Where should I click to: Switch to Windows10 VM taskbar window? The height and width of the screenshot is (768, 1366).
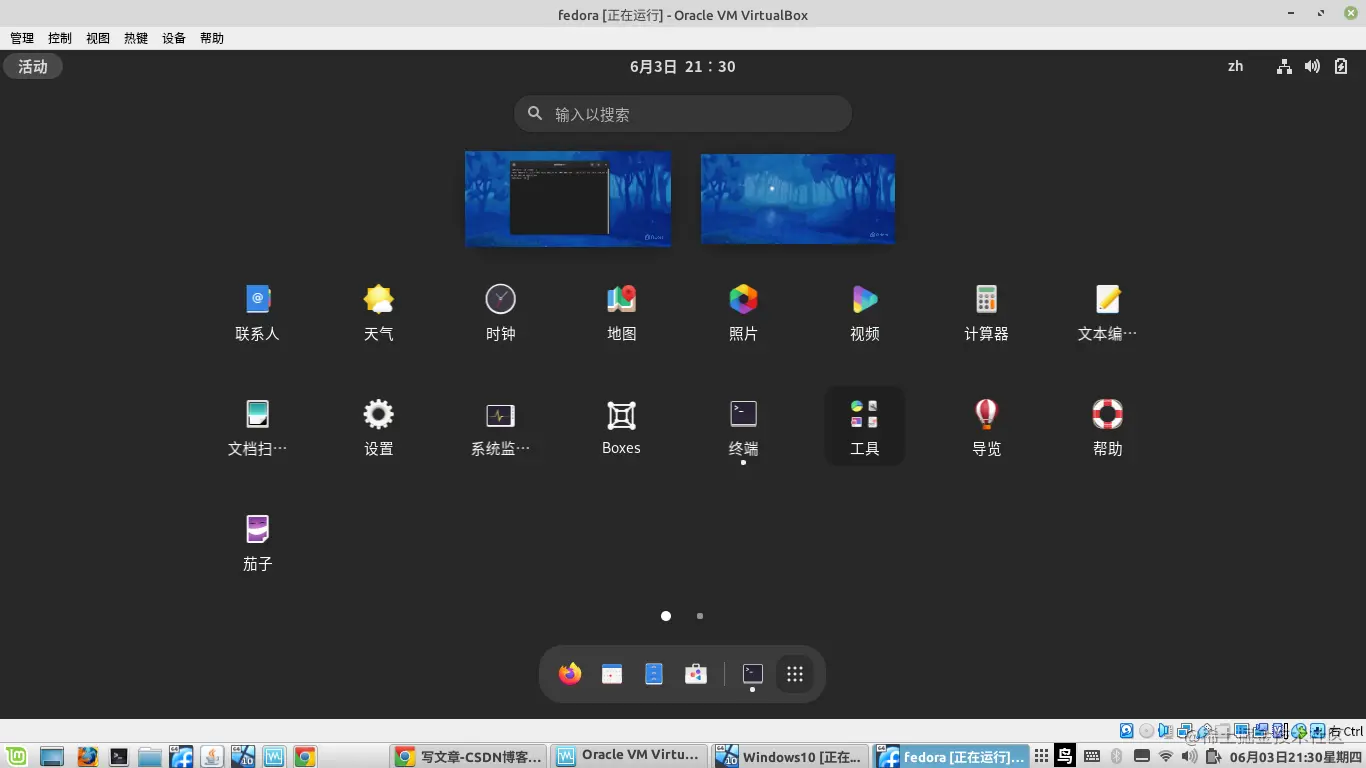tap(790, 756)
